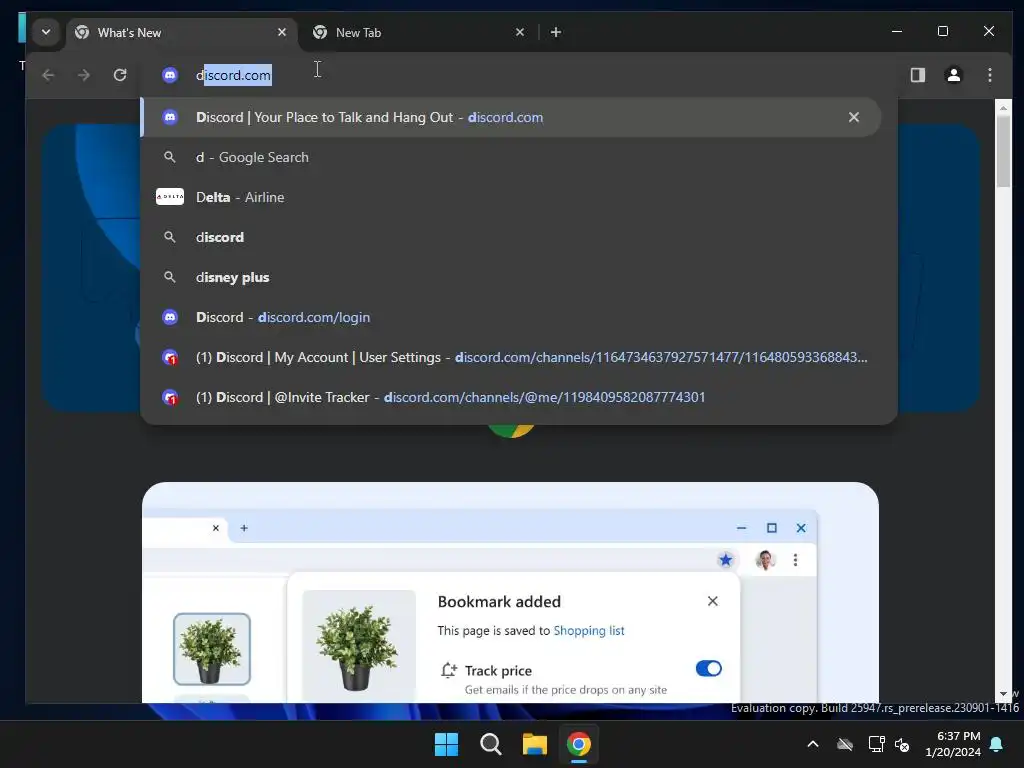Screen dimensions: 1024x768
Task: Click the browser back arrow
Action: coord(48,75)
